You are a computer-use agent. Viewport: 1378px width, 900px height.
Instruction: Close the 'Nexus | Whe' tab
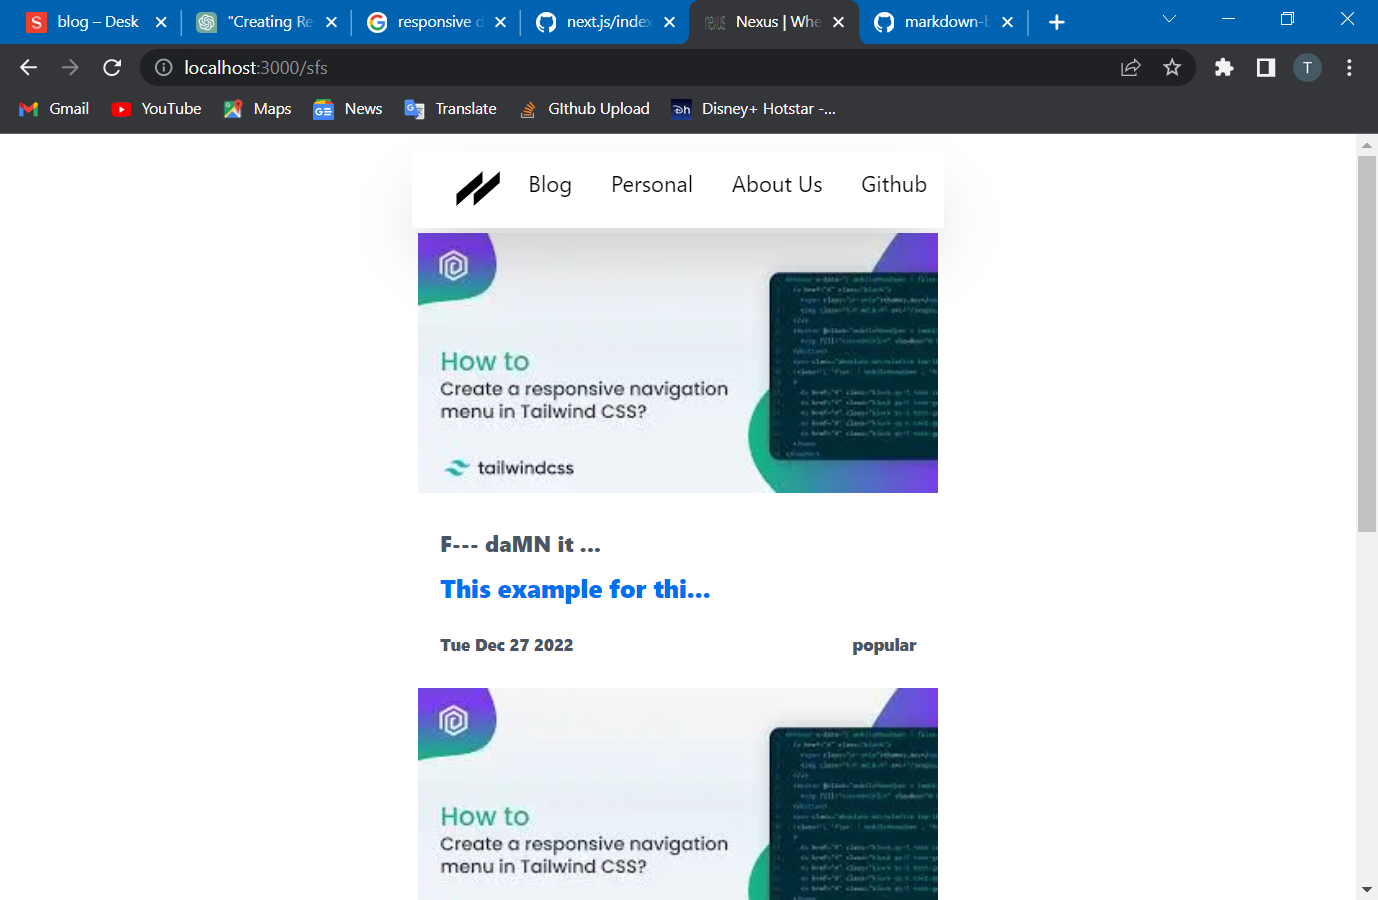coord(838,22)
